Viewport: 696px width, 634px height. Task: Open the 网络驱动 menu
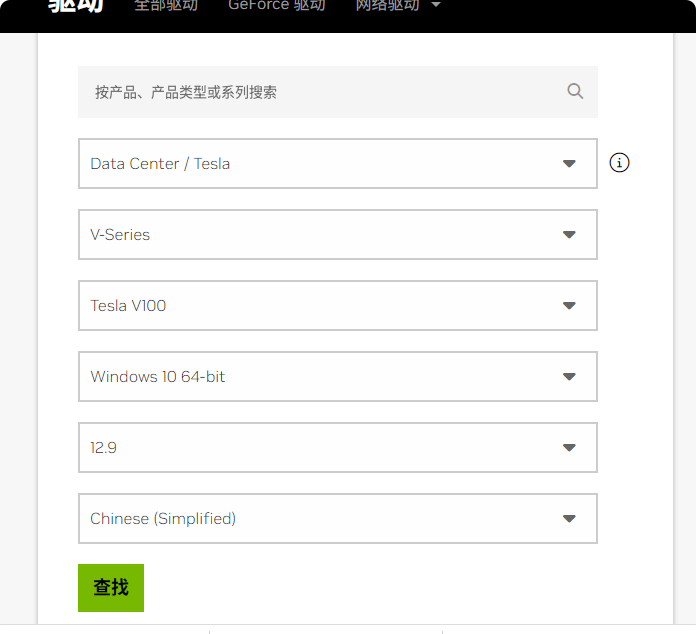click(387, 6)
